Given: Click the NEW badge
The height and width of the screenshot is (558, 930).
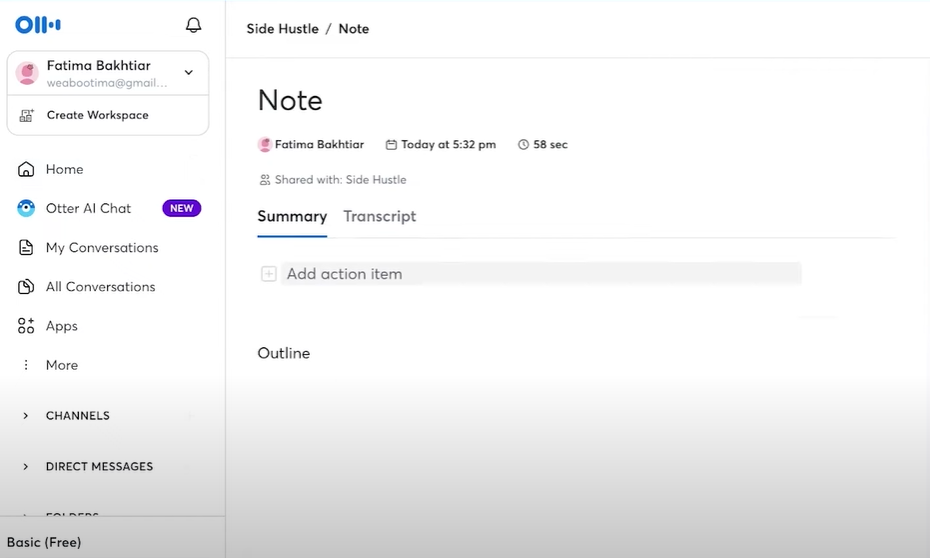Looking at the screenshot, I should click(181, 208).
